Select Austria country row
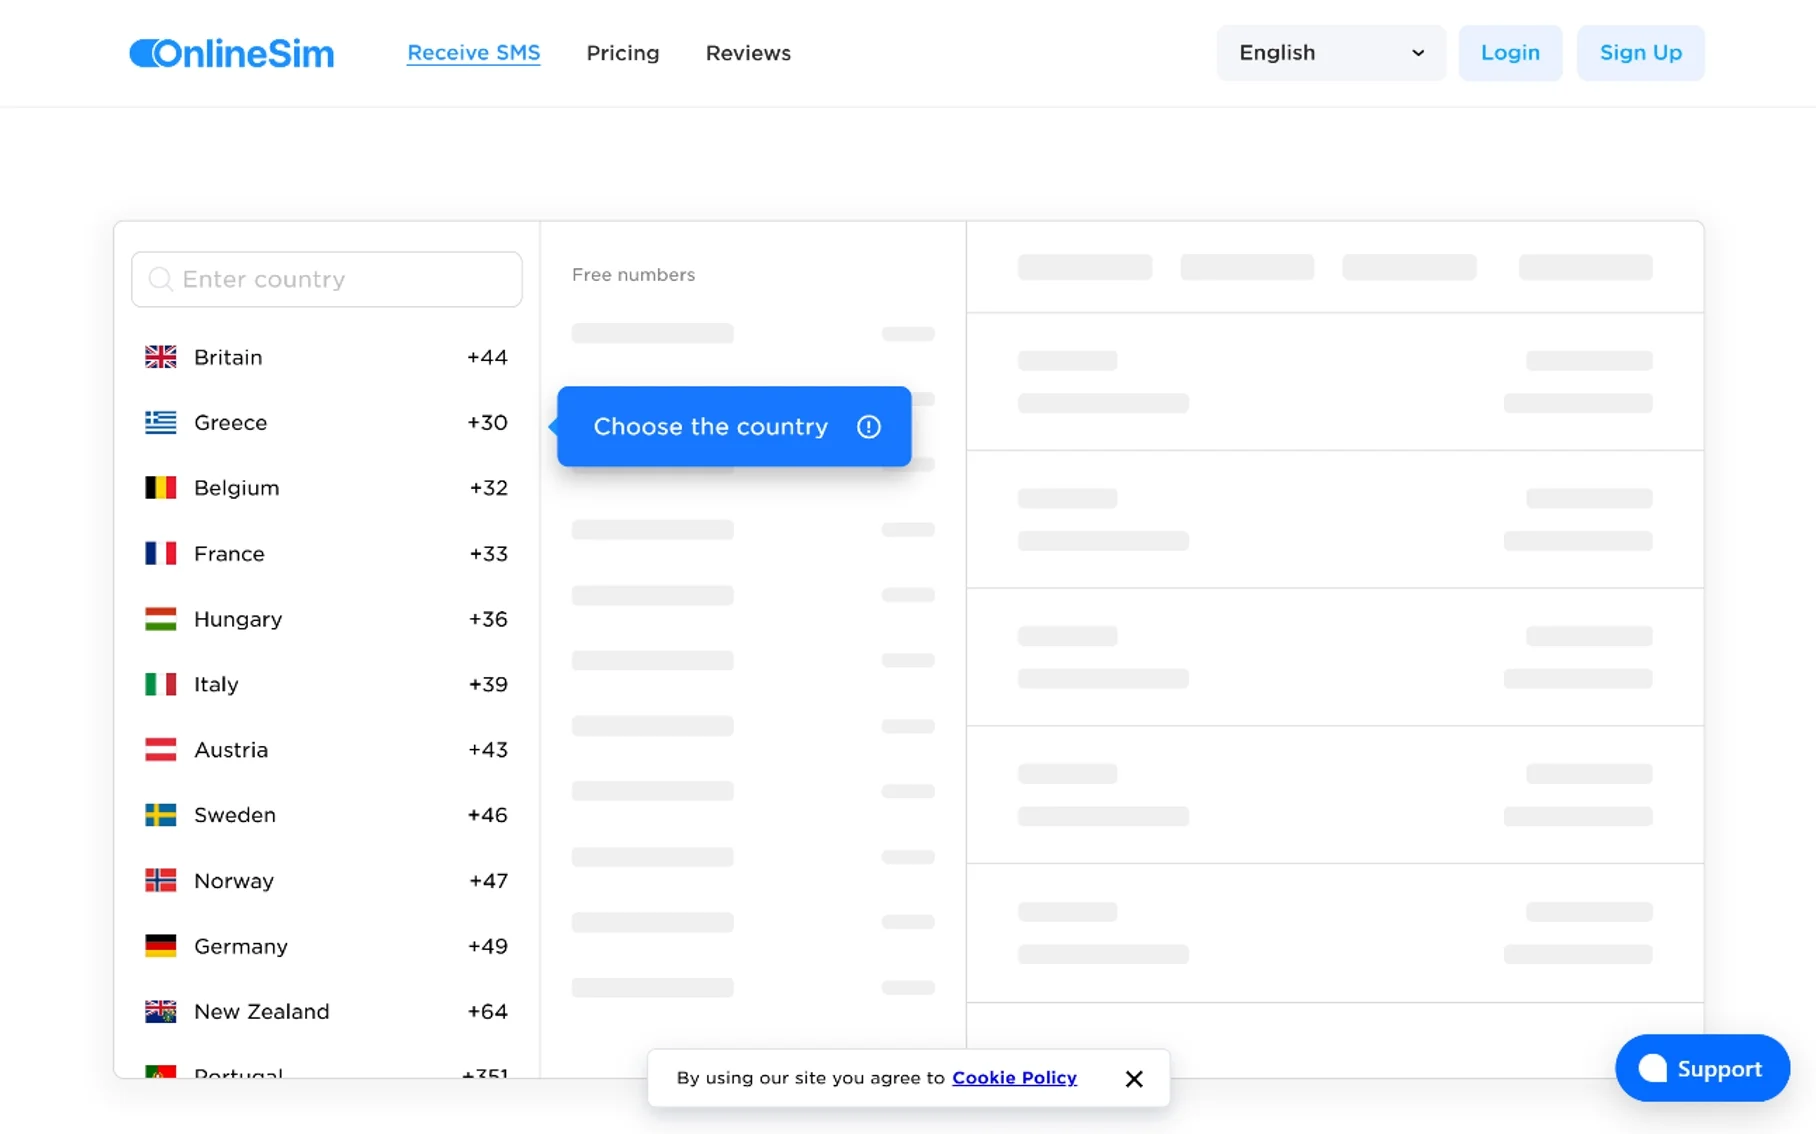This screenshot has width=1816, height=1134. point(327,750)
